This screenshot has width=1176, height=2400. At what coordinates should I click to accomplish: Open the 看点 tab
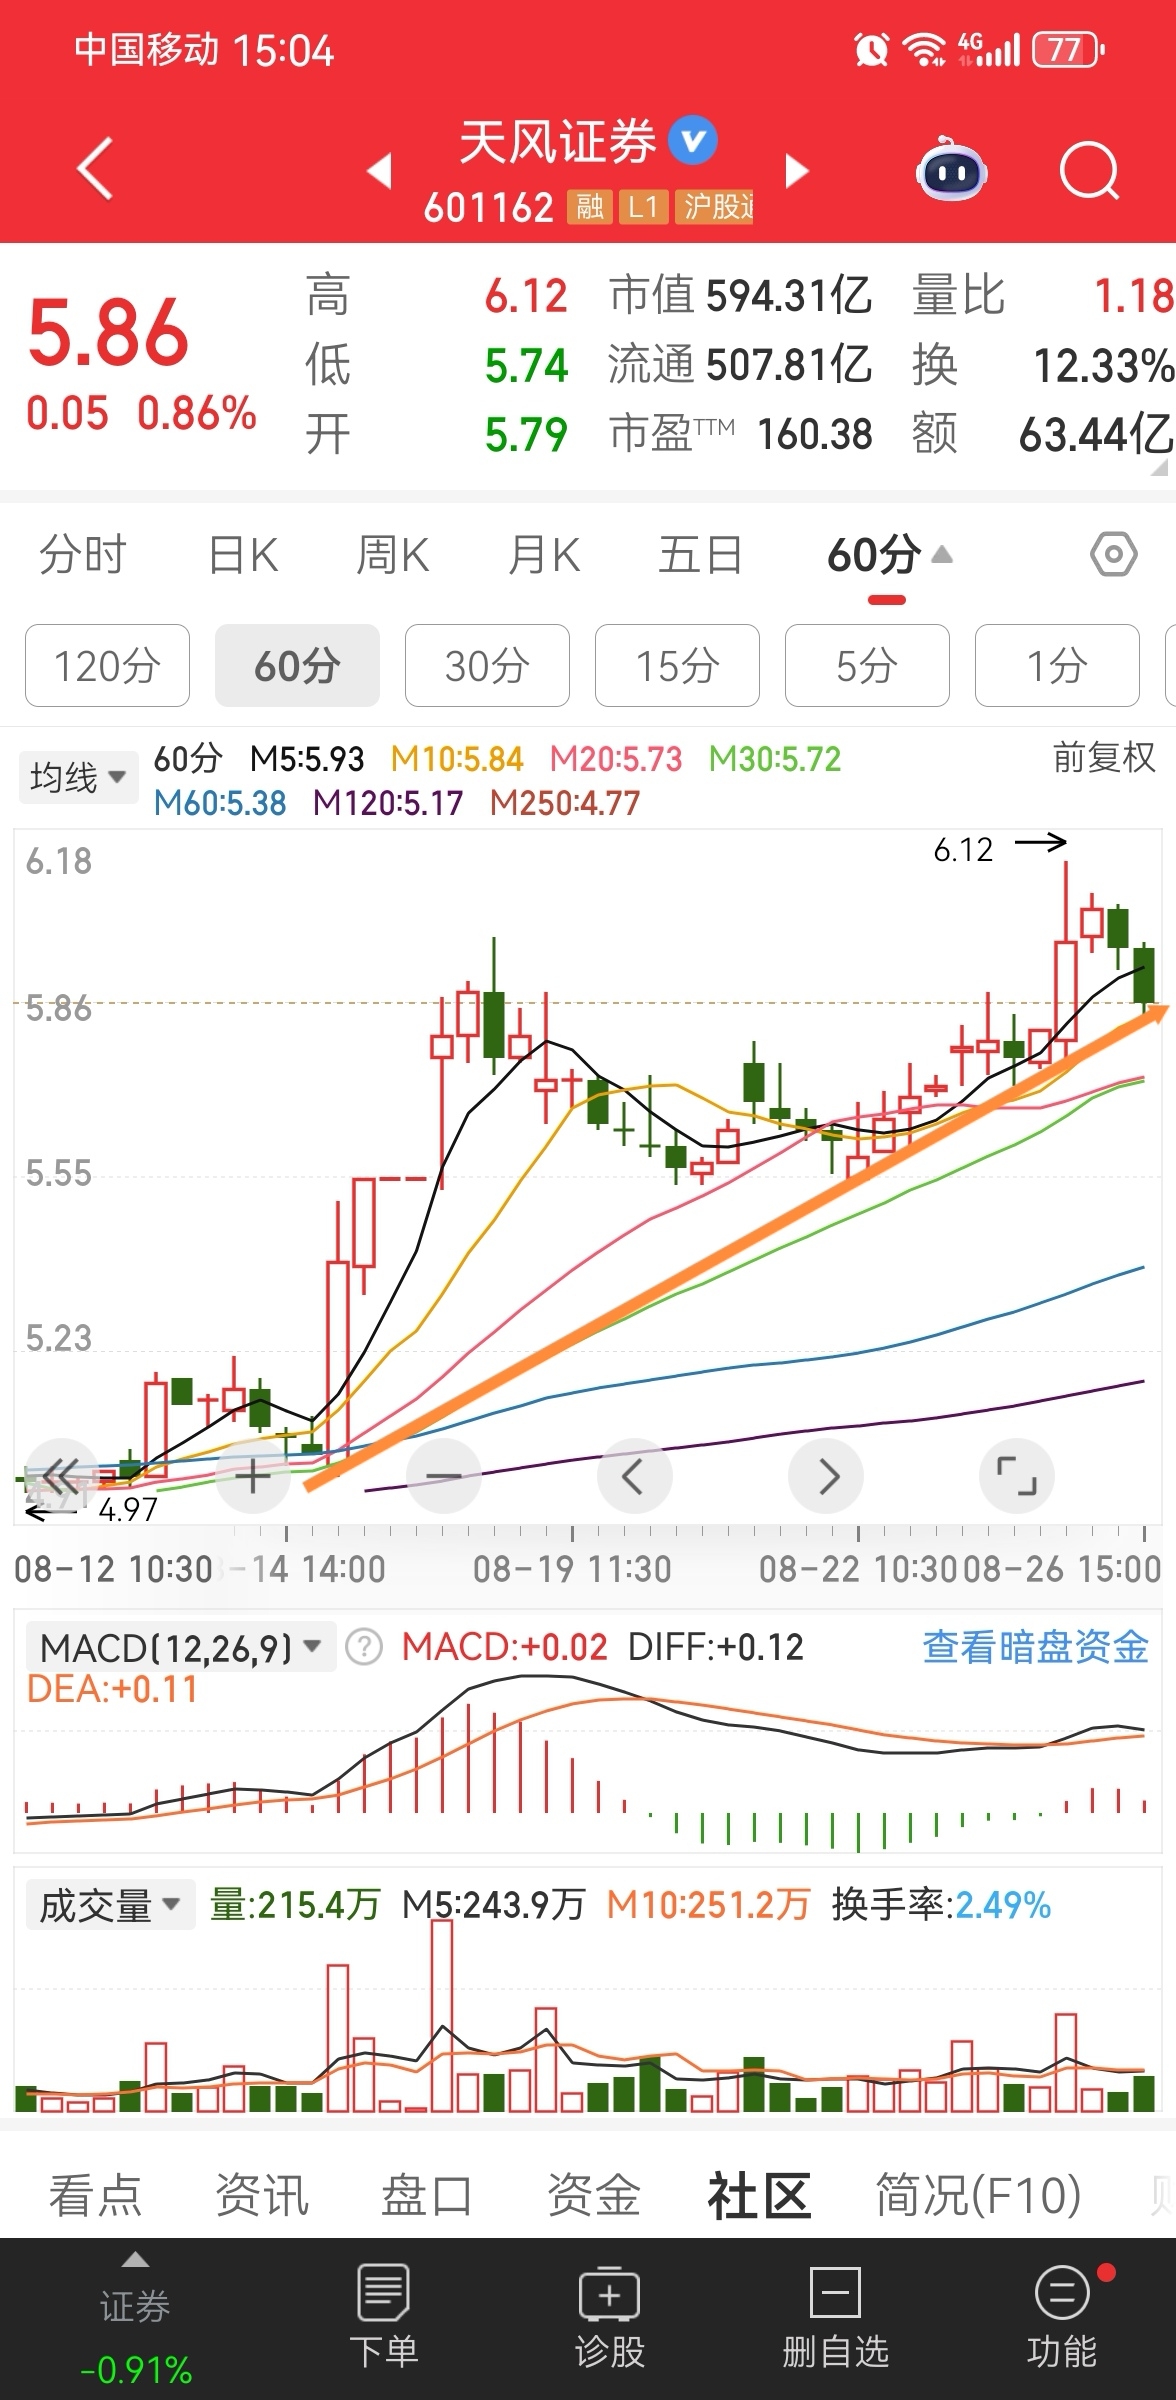[x=96, y=2196]
